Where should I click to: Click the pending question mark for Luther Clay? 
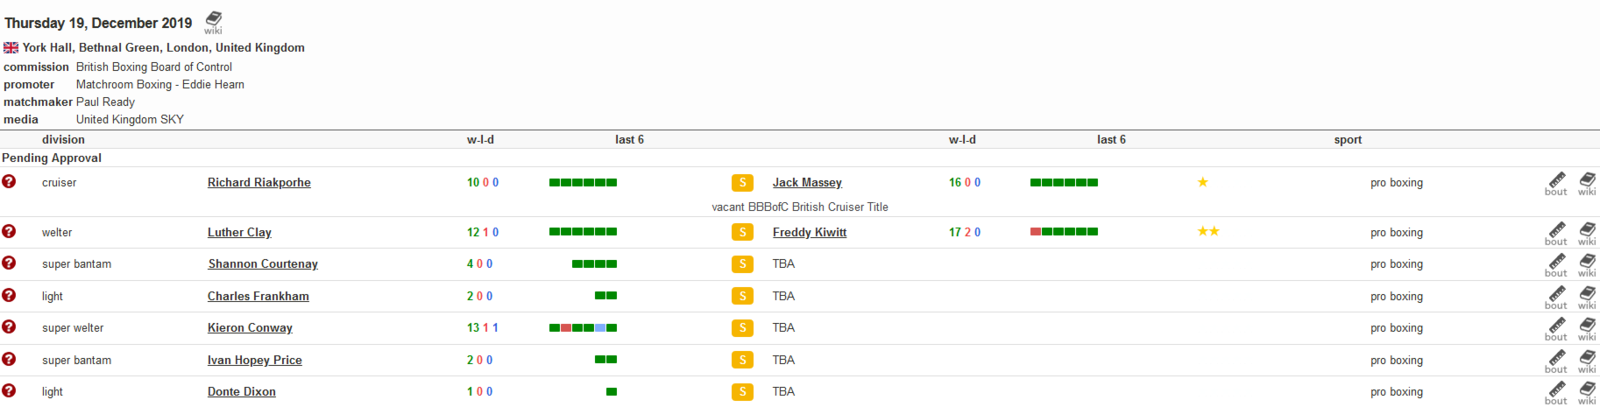tap(9, 231)
